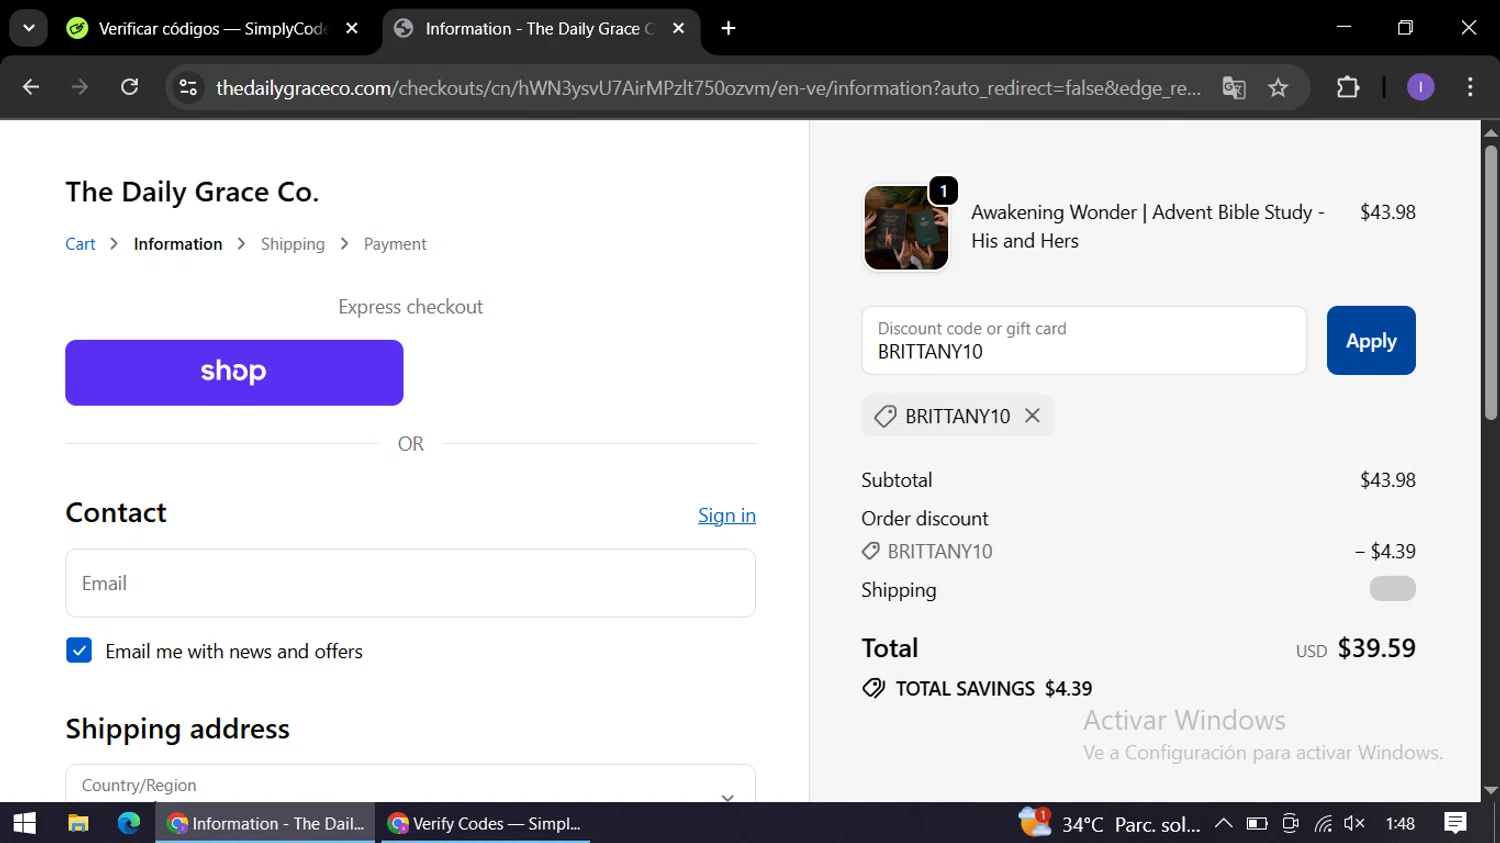Pay with Shop express checkout button
1500x843 pixels.
click(x=234, y=372)
